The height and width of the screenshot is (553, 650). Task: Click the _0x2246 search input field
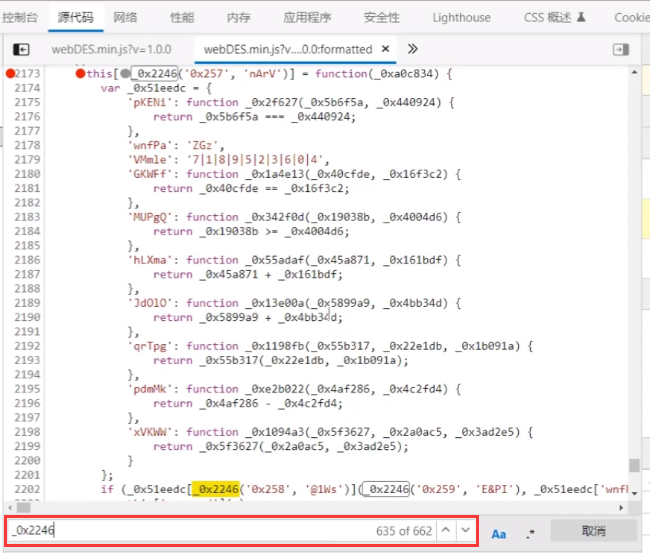point(200,531)
